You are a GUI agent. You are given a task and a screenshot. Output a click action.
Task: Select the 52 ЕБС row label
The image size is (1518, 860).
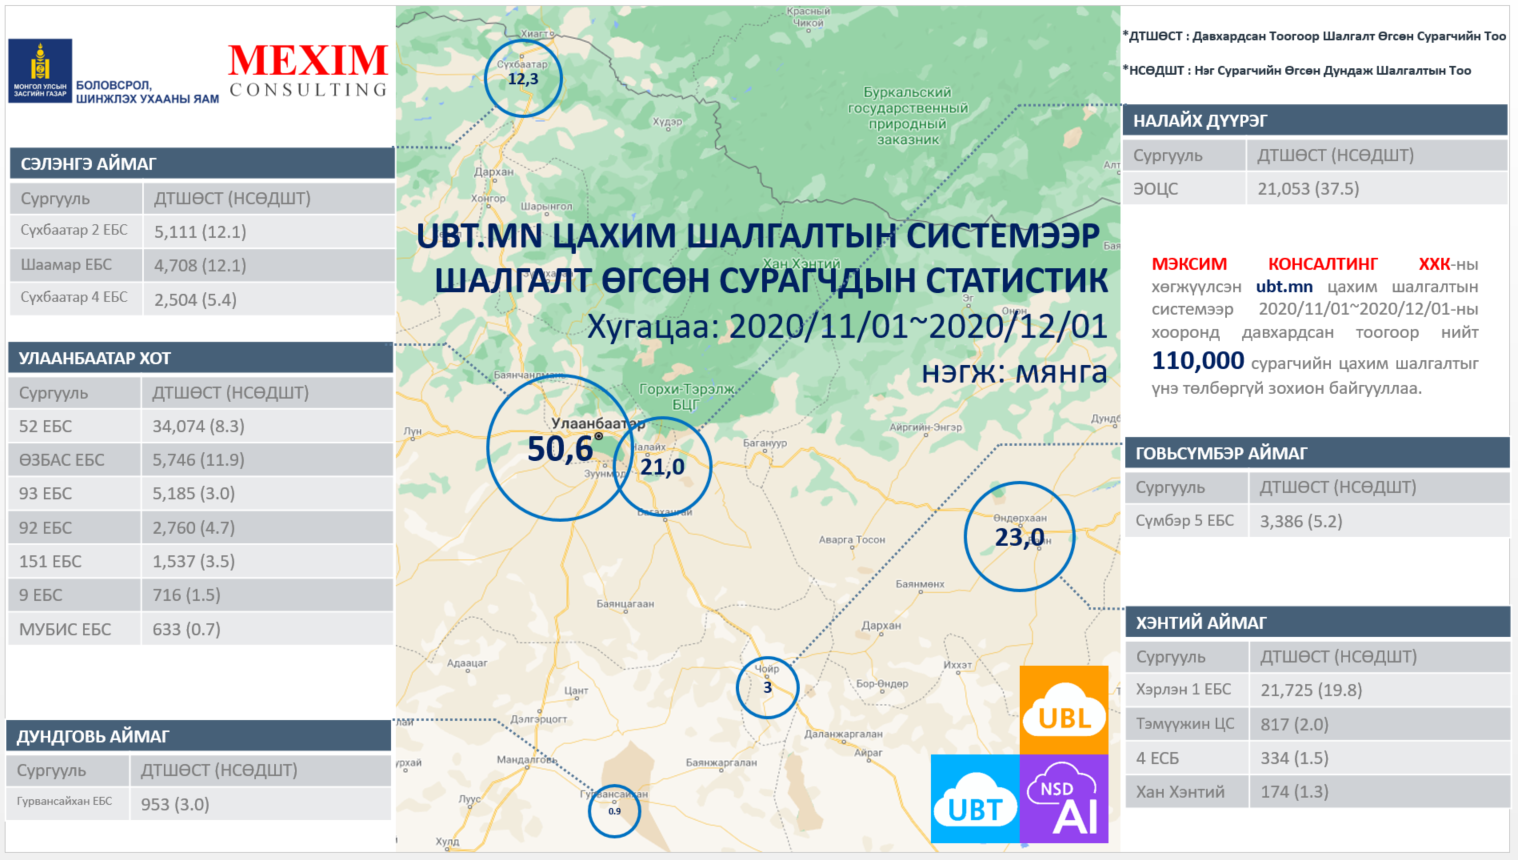click(x=45, y=426)
